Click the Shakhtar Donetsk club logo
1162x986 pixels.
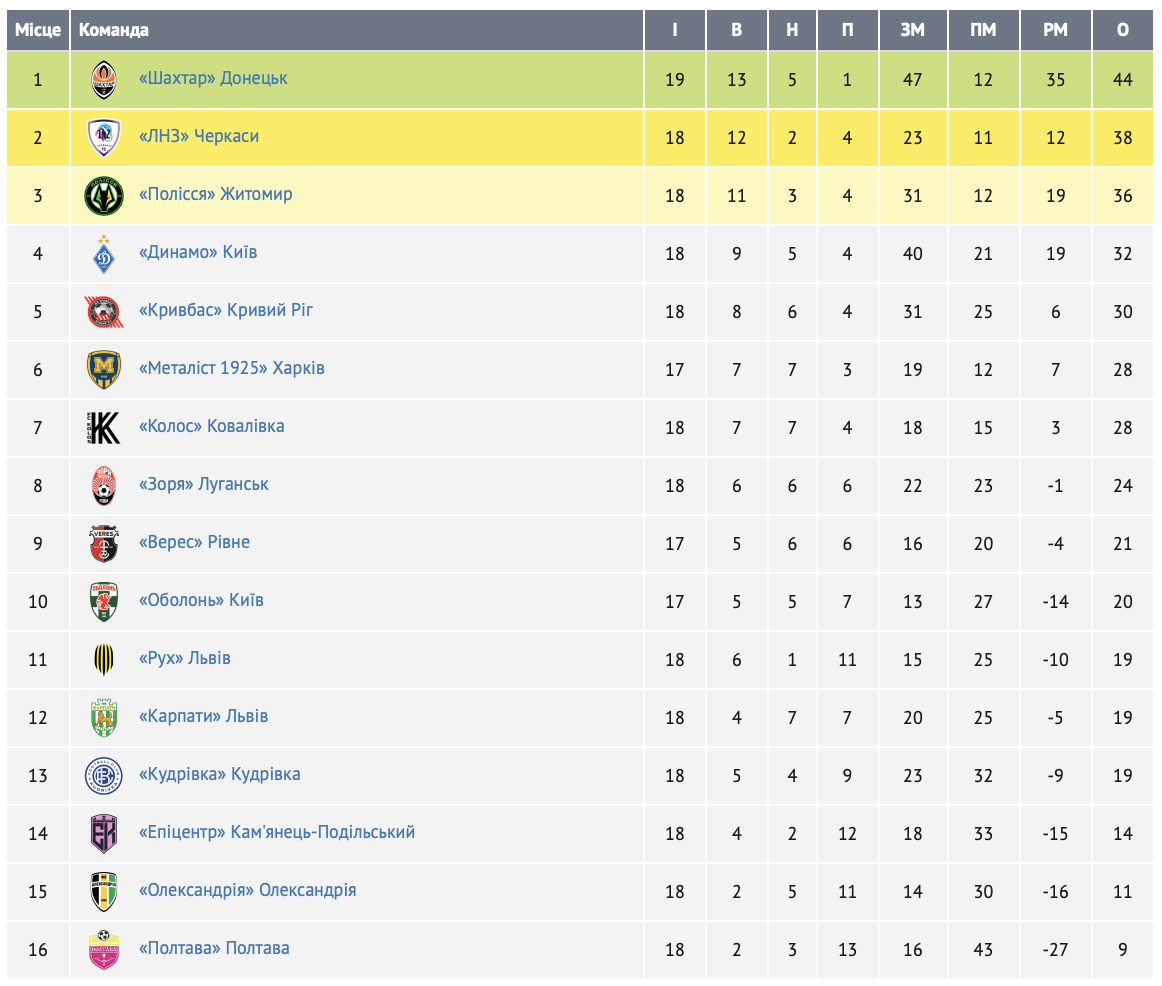(104, 79)
